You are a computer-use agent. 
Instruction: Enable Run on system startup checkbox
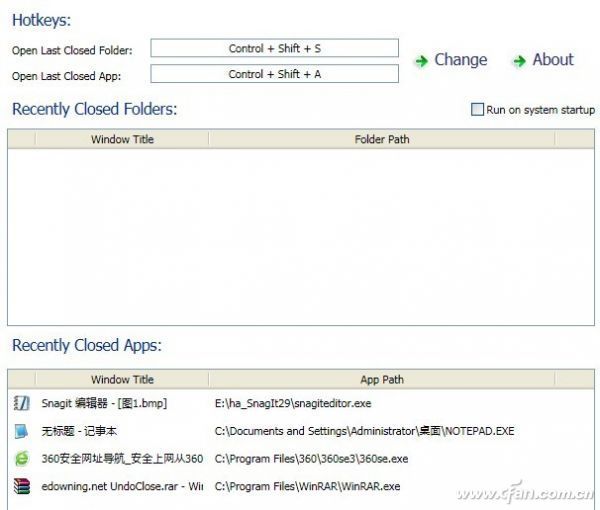pos(477,110)
